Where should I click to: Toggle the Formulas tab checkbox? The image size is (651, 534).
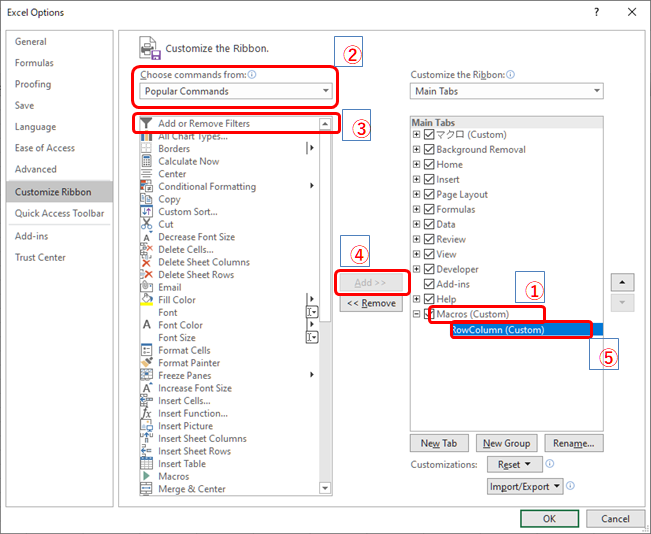coord(429,209)
